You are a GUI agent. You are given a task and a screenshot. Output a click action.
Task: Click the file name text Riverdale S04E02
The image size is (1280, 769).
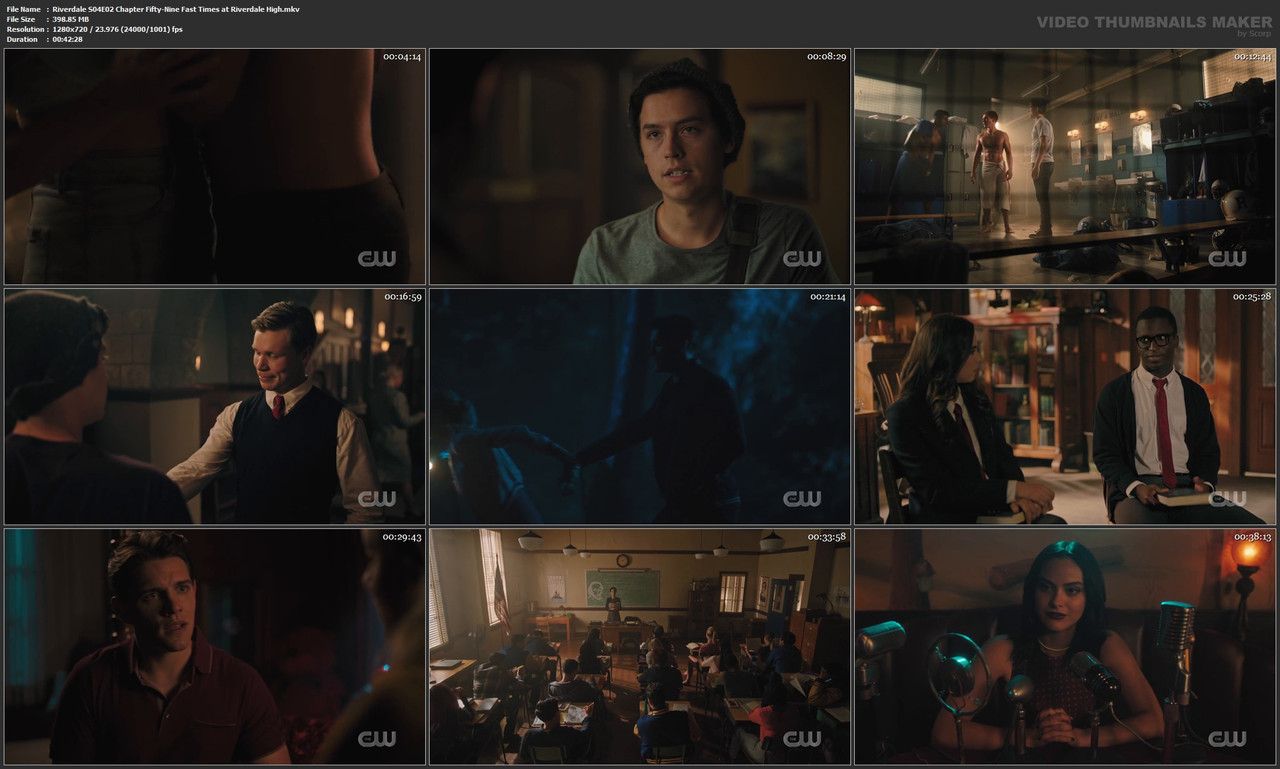[176, 9]
